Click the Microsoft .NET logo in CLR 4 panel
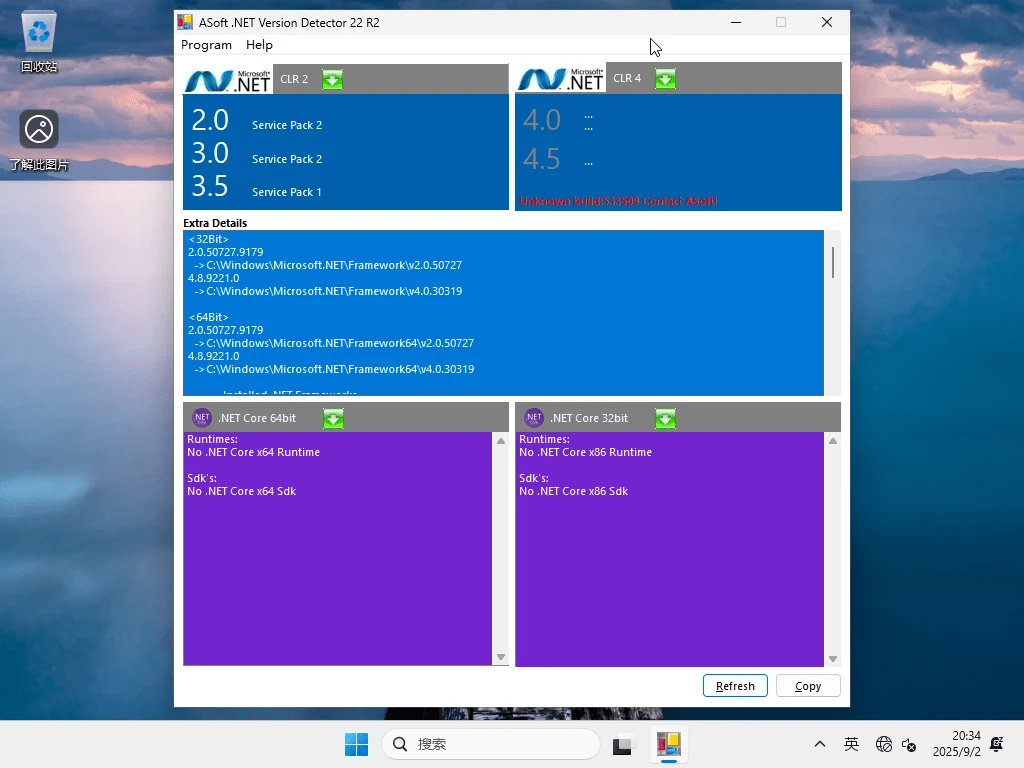 click(x=560, y=80)
